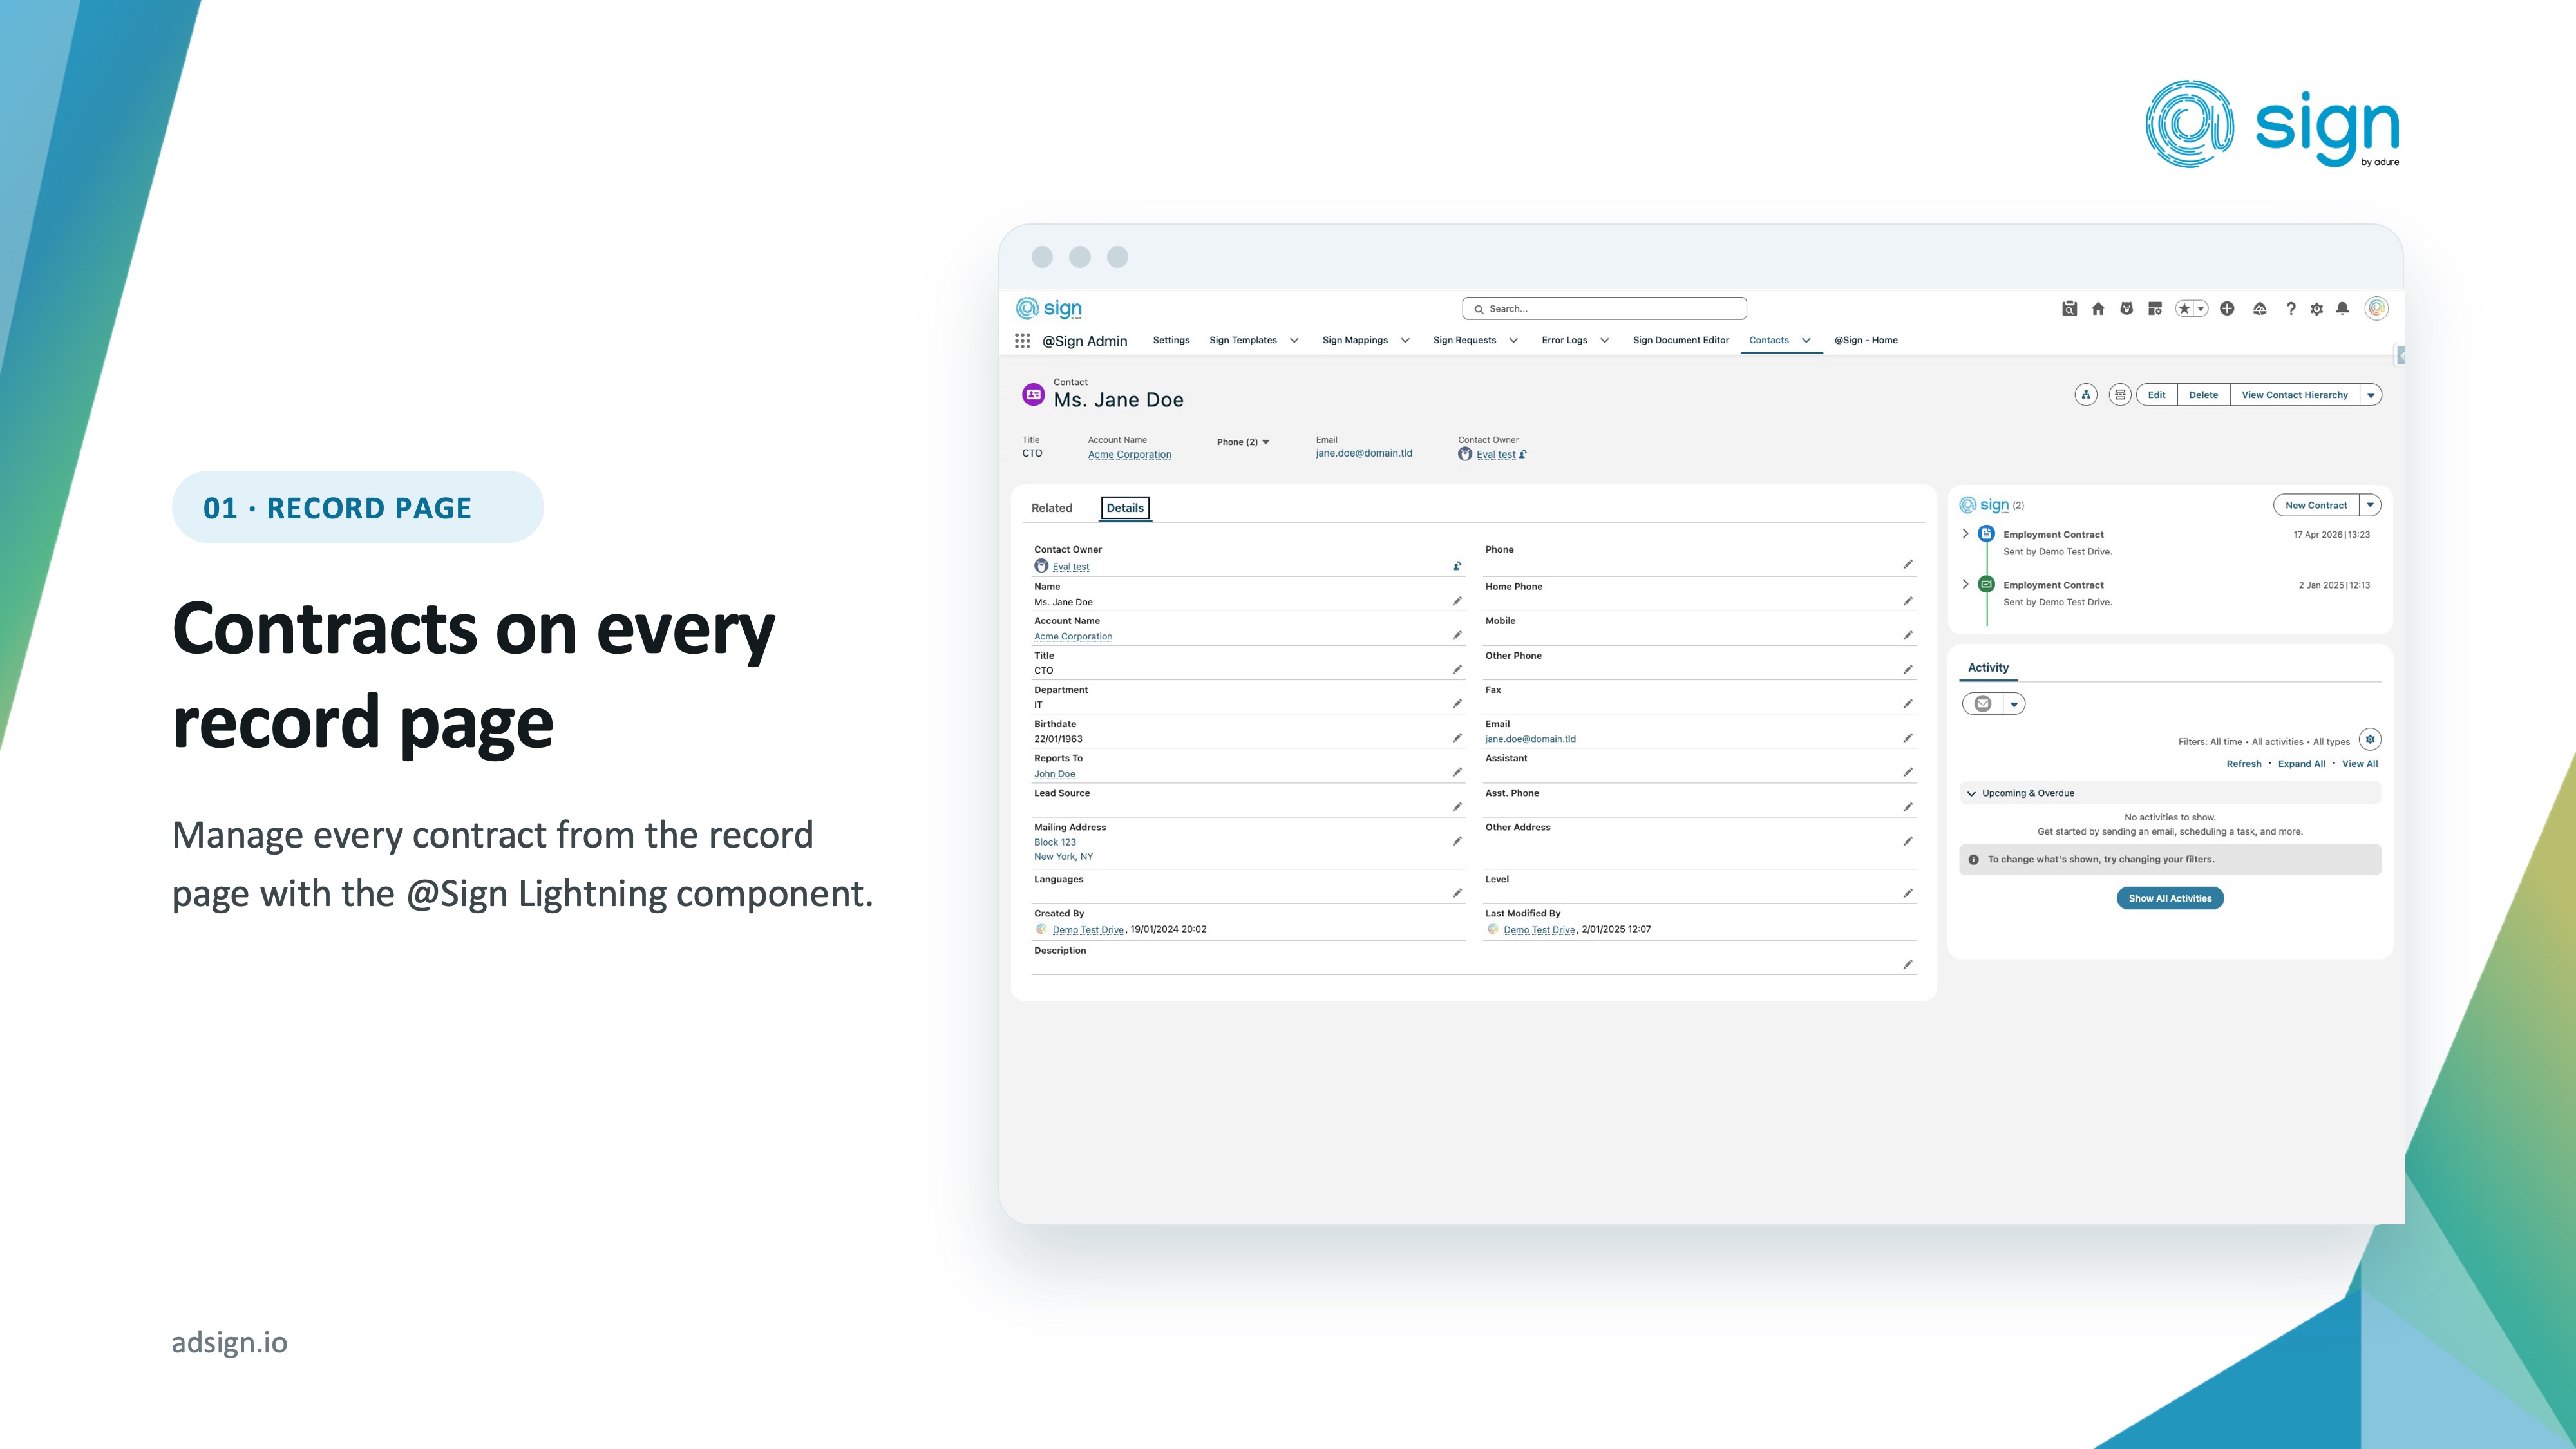The image size is (2576, 1449).
Task: Expand the 2 Jan 2025 Employment Contract row
Action: click(x=1965, y=584)
